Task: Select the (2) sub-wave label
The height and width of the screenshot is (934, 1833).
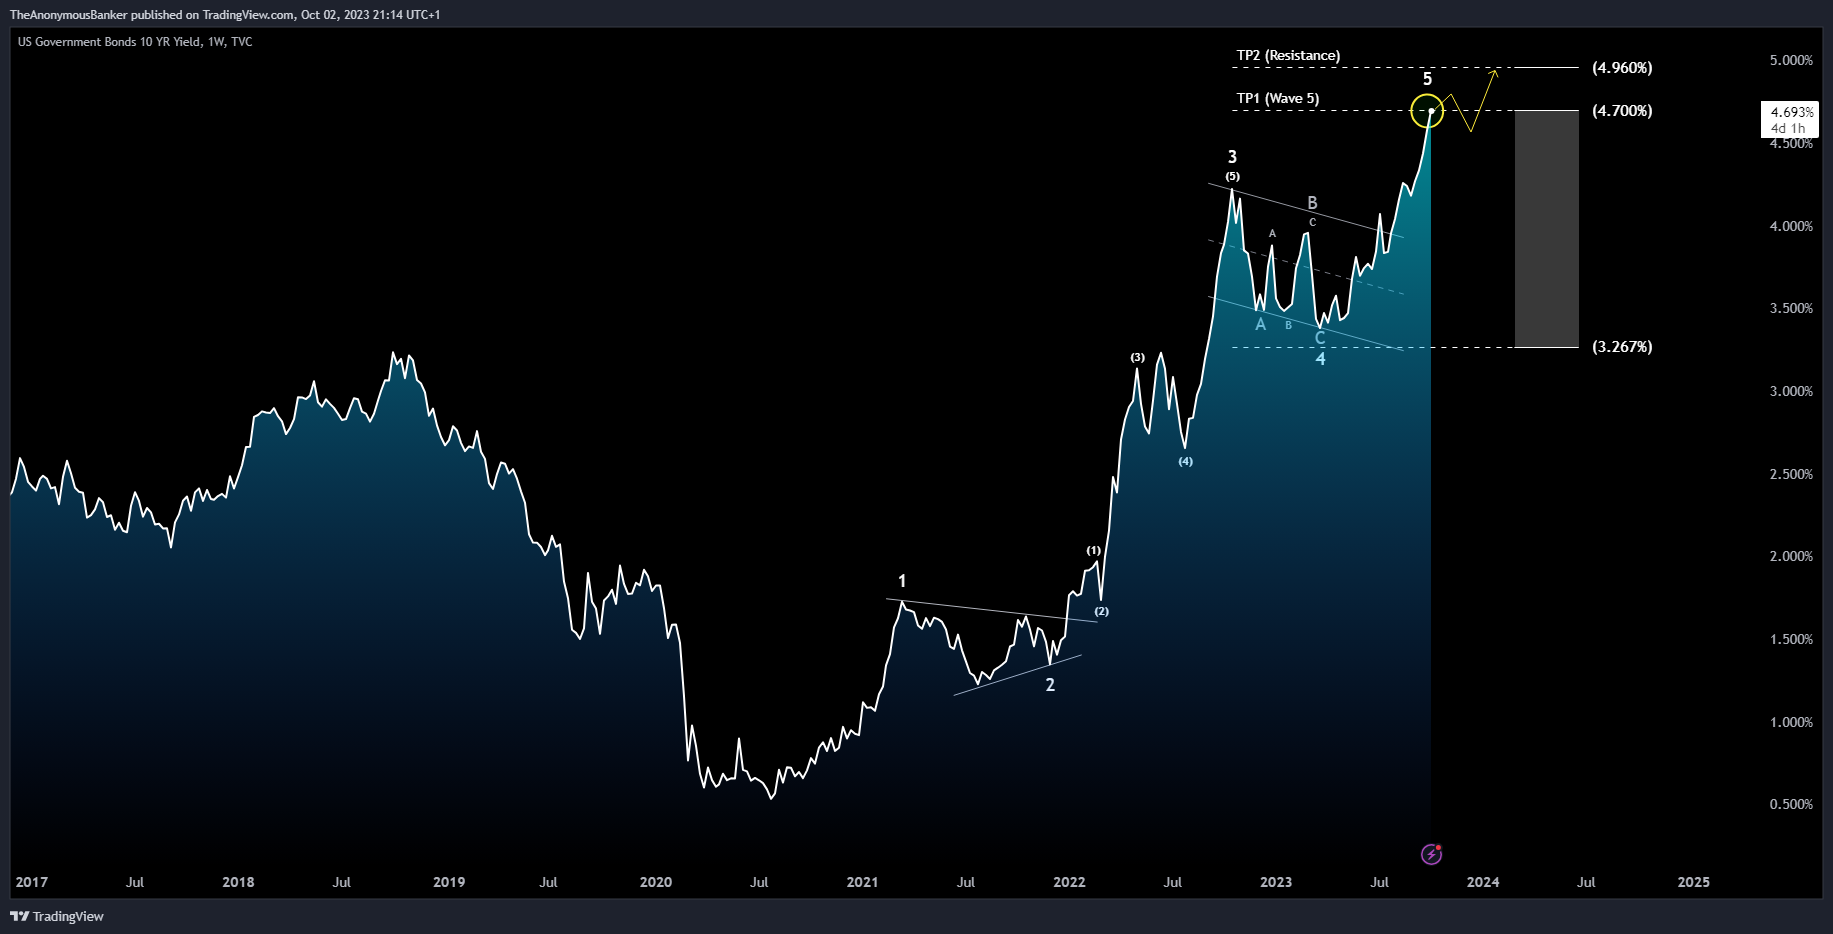Action: [x=1101, y=611]
